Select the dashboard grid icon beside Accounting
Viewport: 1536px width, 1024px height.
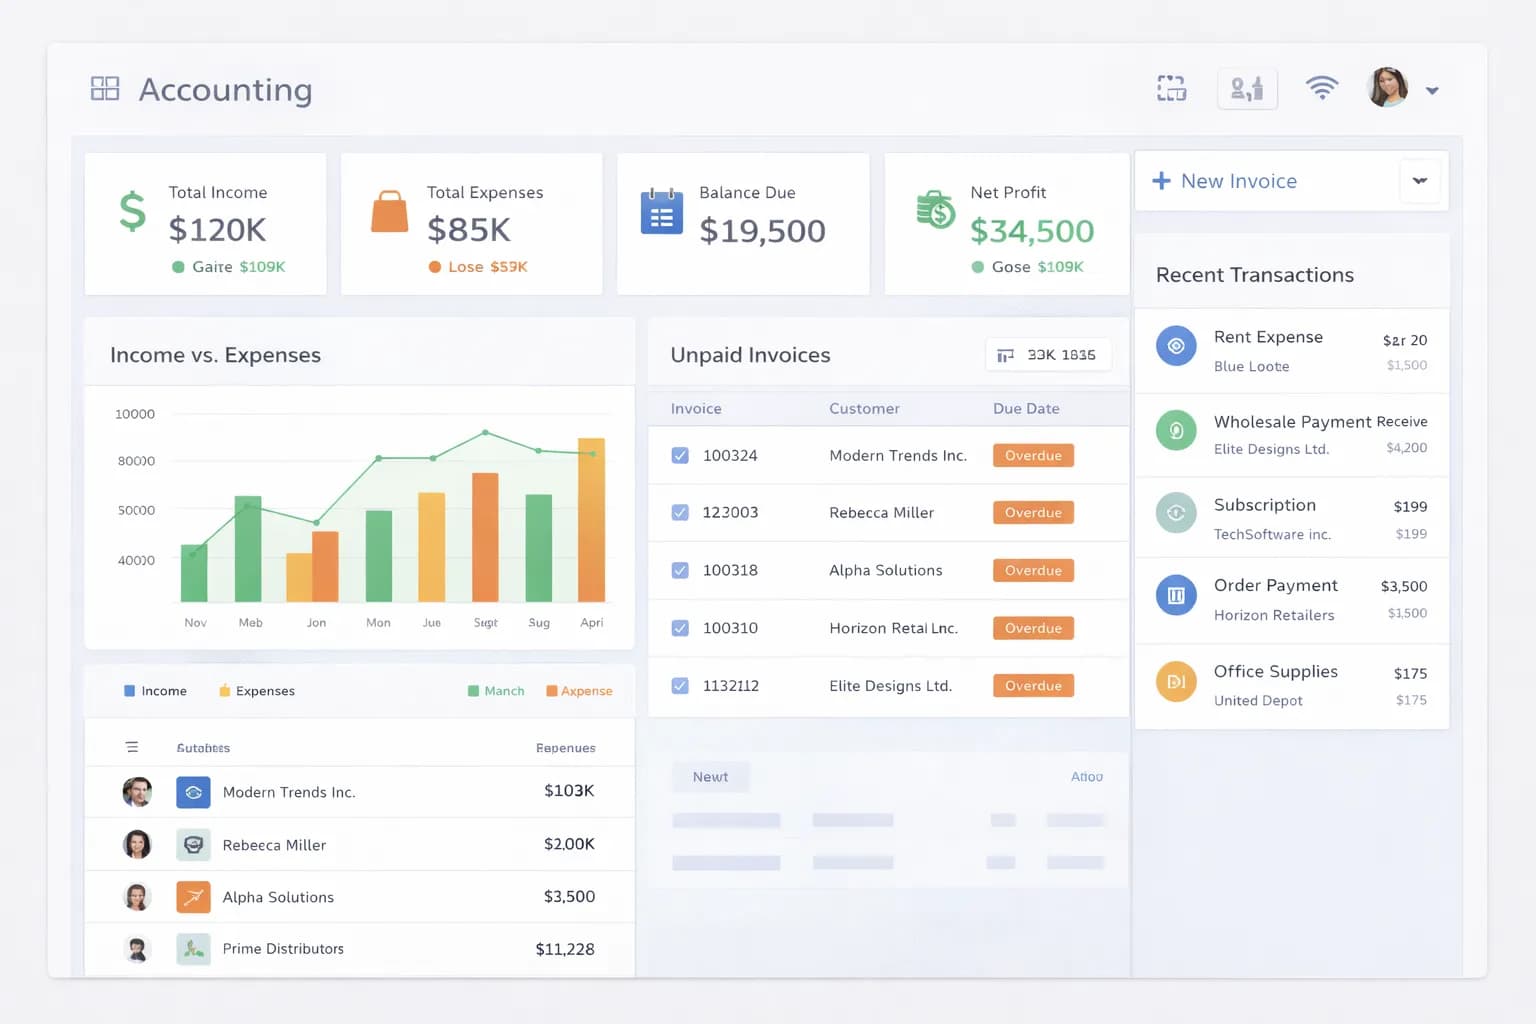(x=104, y=89)
